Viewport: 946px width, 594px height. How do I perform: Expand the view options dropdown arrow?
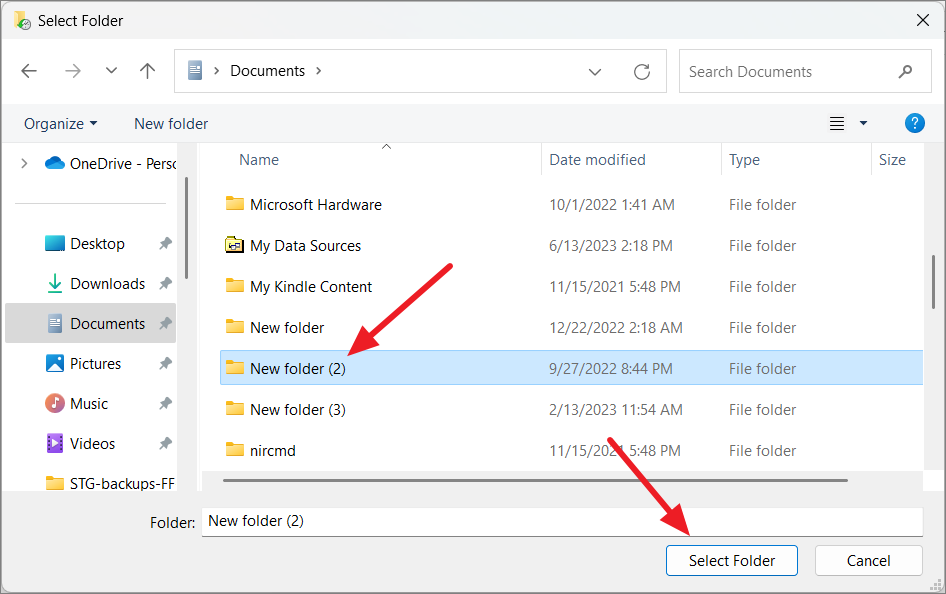(x=861, y=123)
